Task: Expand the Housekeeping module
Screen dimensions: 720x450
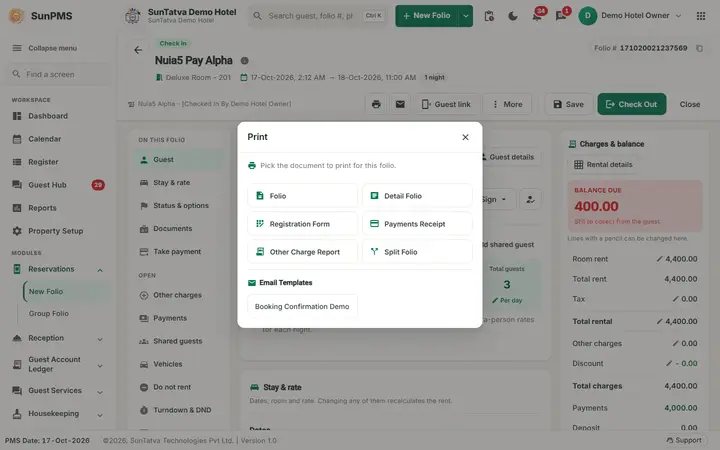Action: [x=100, y=415]
